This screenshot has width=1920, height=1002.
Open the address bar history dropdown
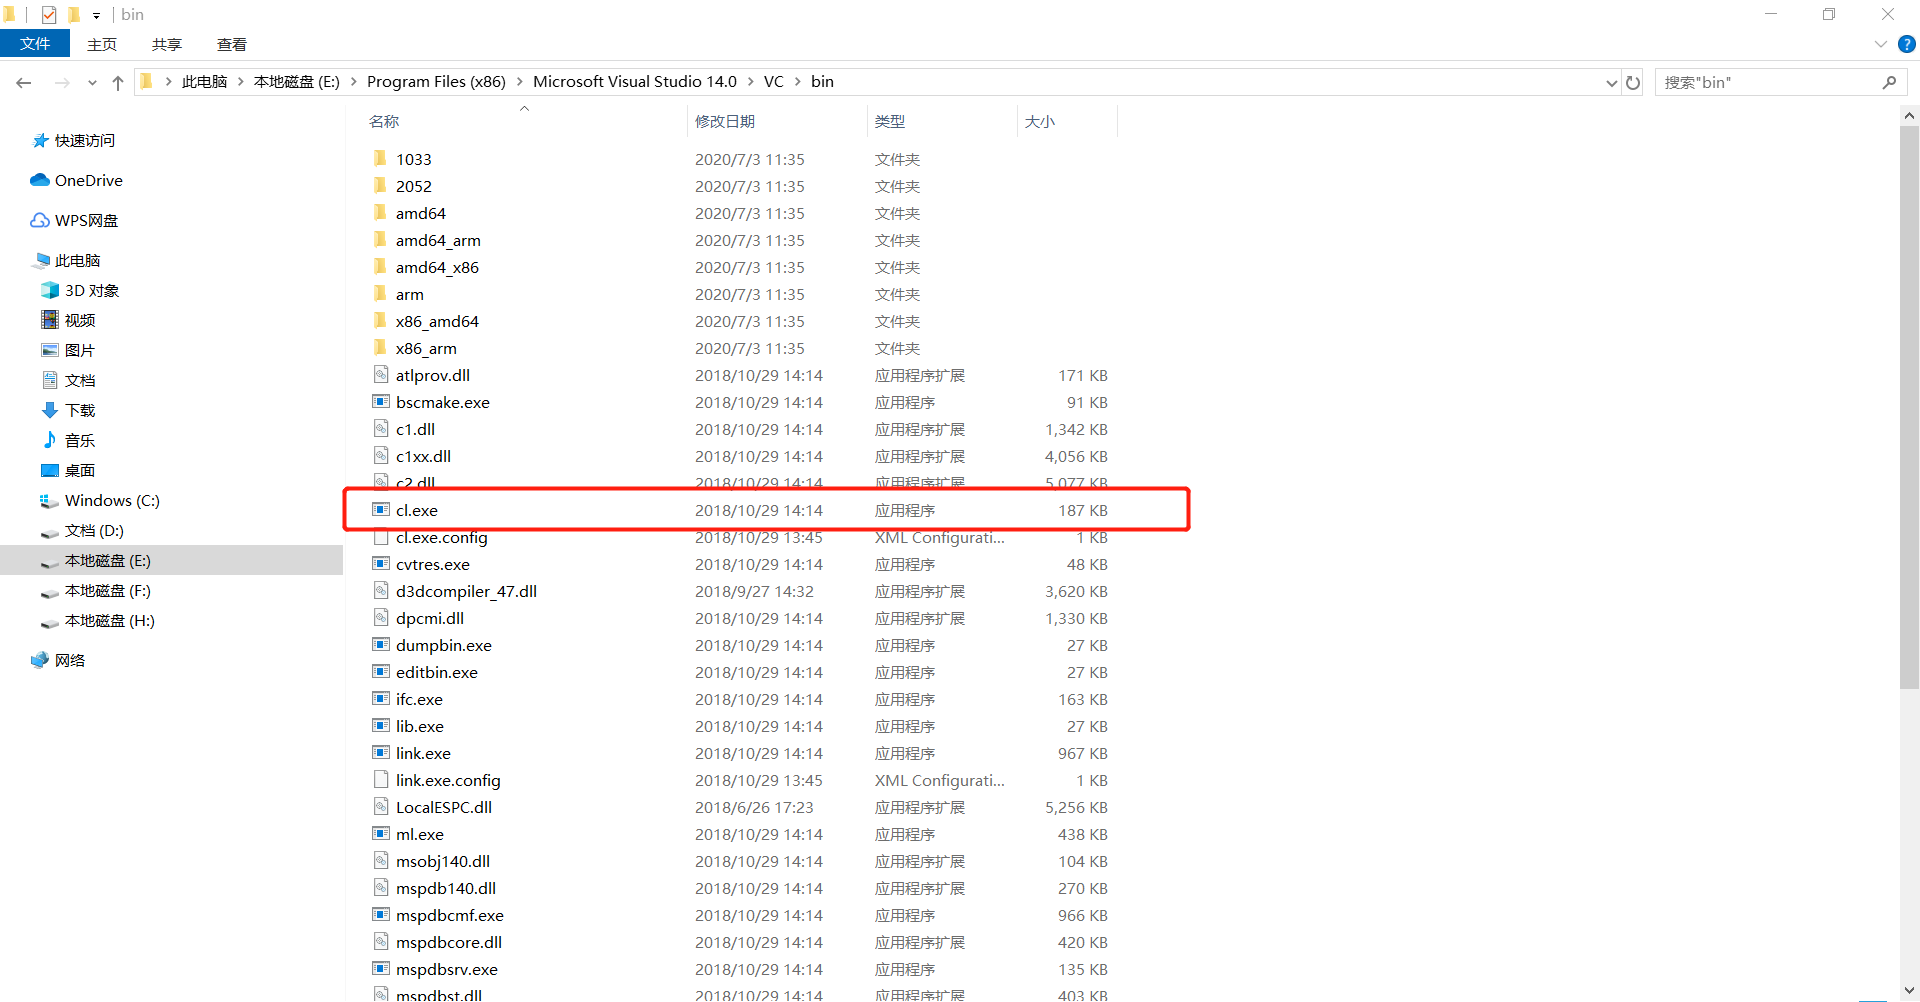click(x=1610, y=82)
